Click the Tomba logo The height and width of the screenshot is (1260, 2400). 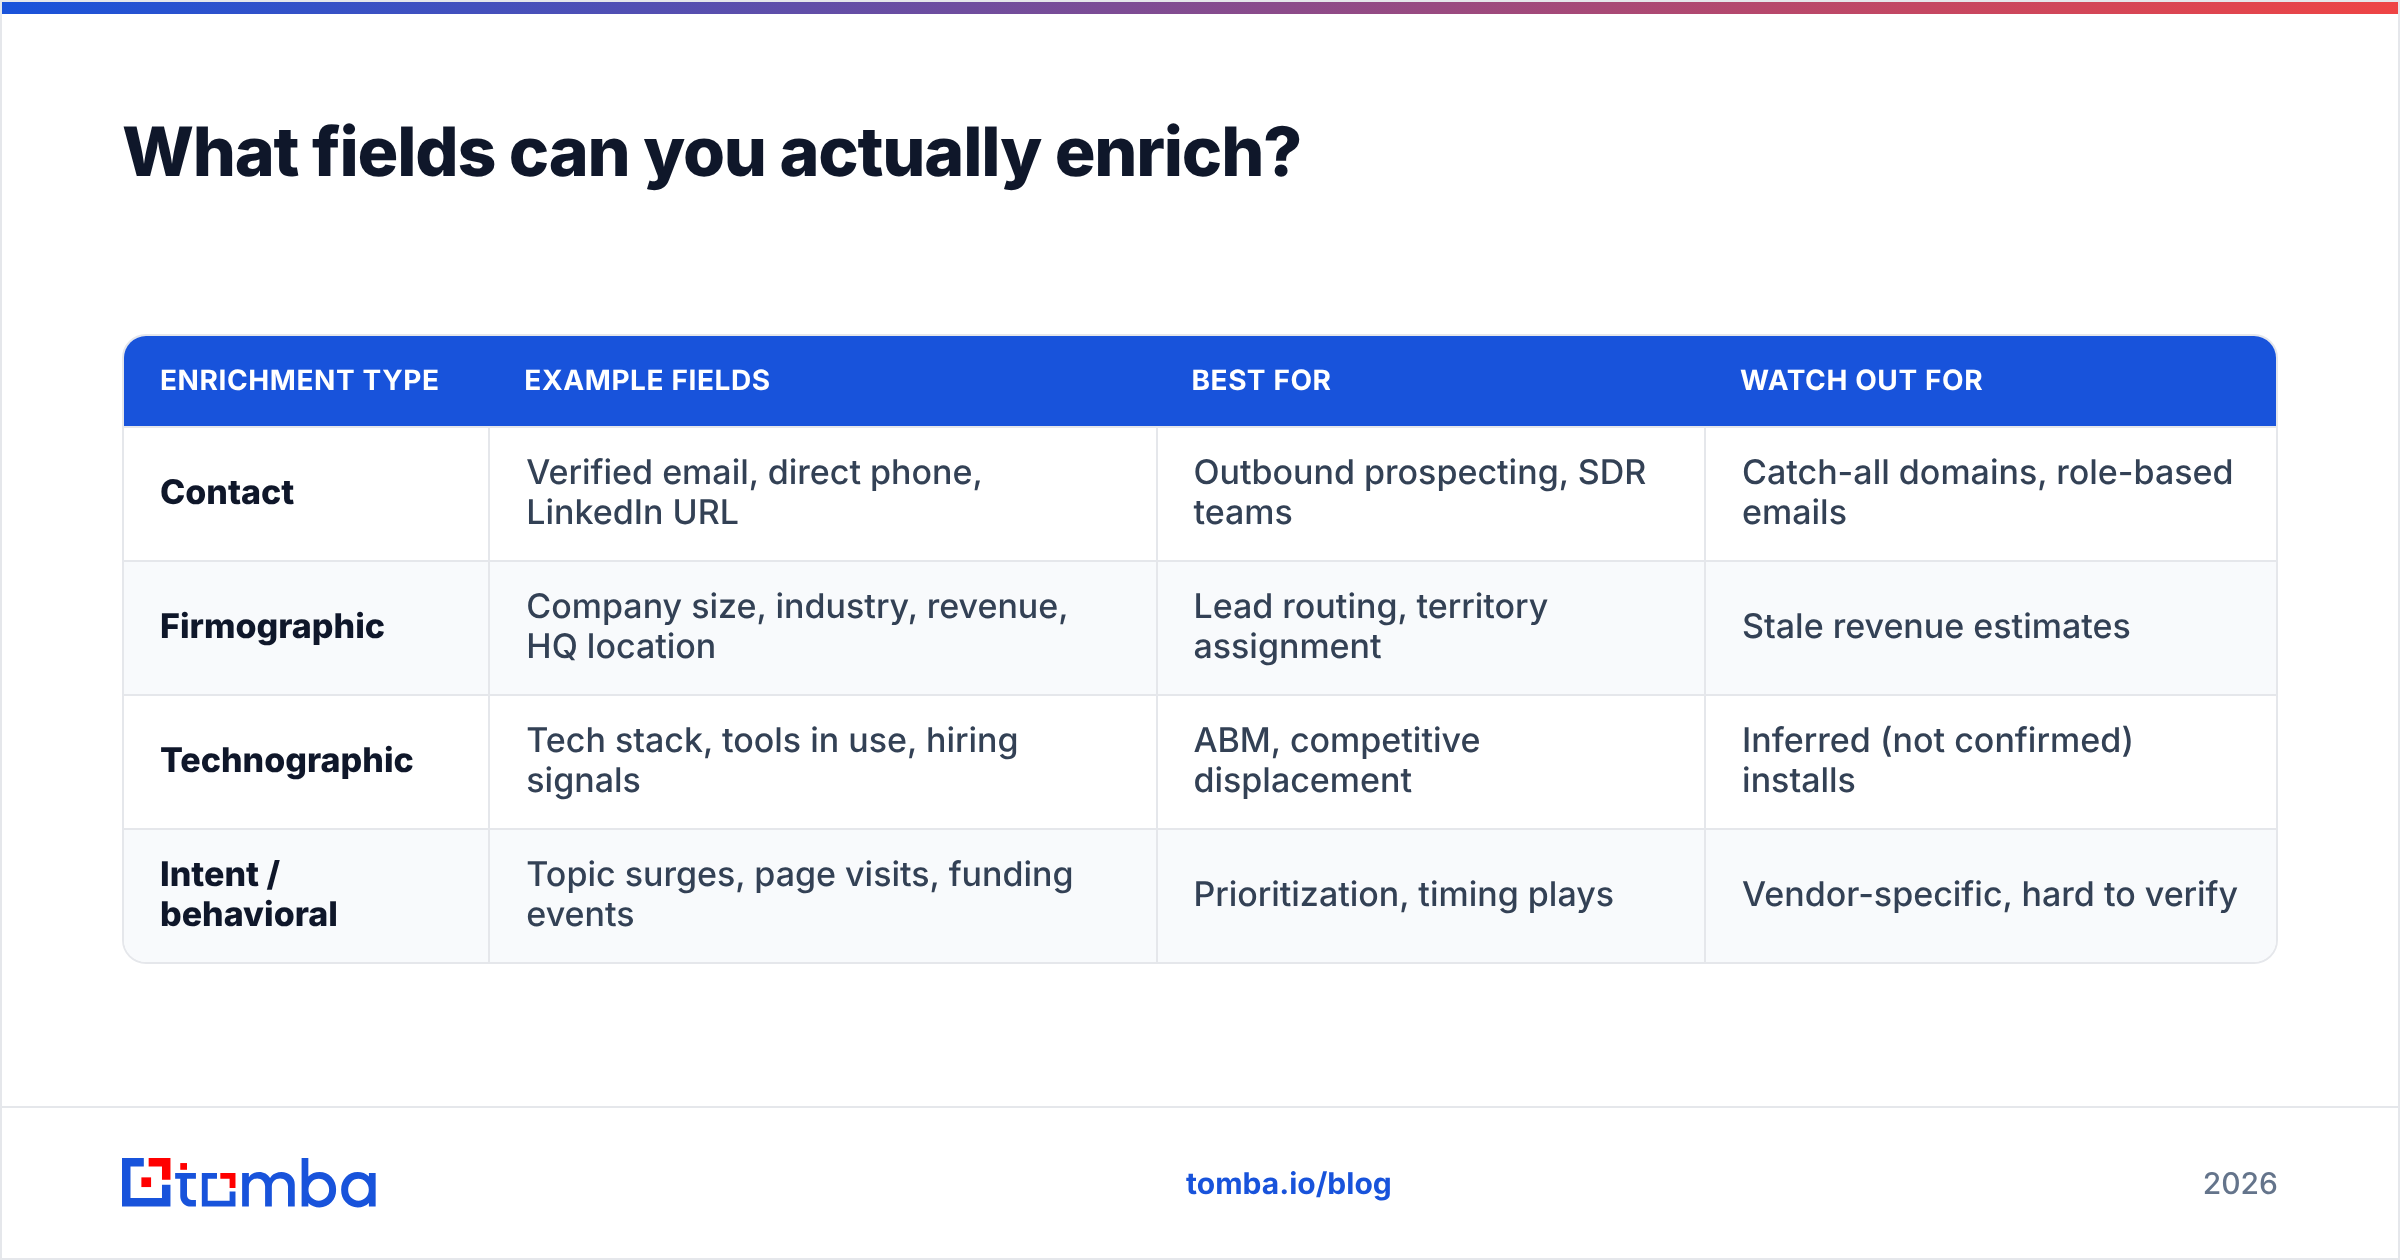[x=249, y=1183]
